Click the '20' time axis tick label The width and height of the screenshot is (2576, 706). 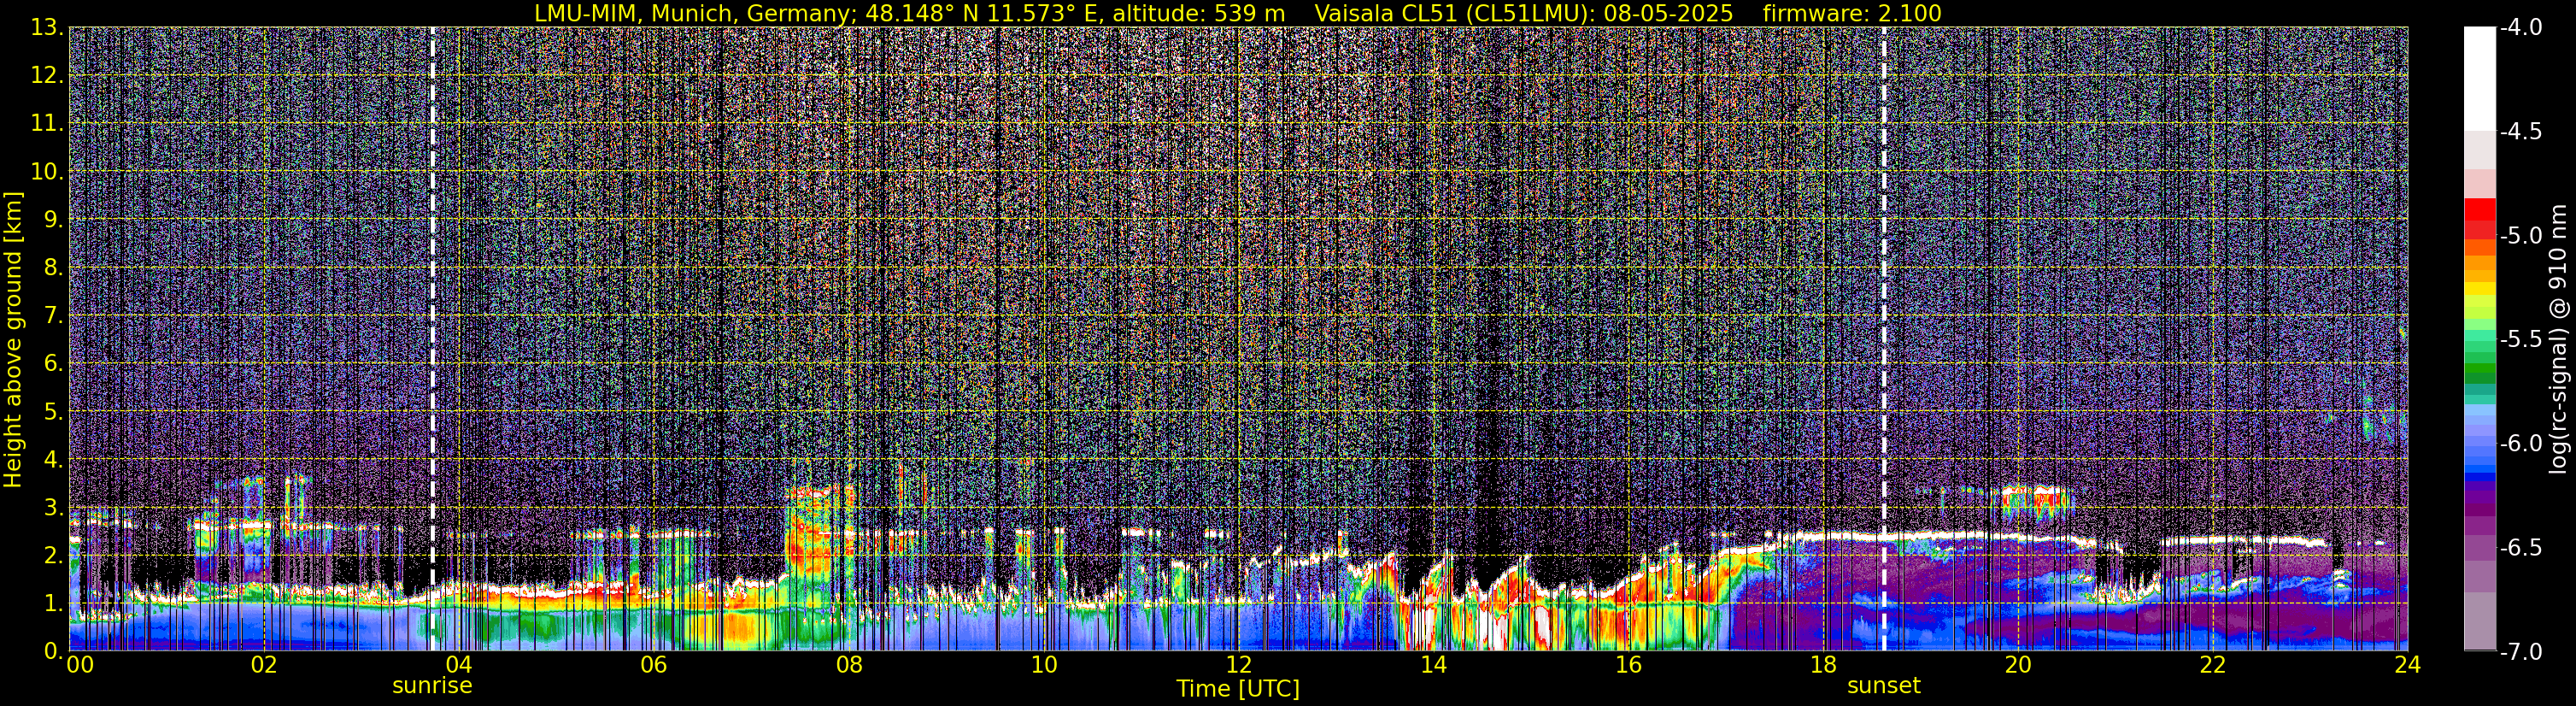2018,665
